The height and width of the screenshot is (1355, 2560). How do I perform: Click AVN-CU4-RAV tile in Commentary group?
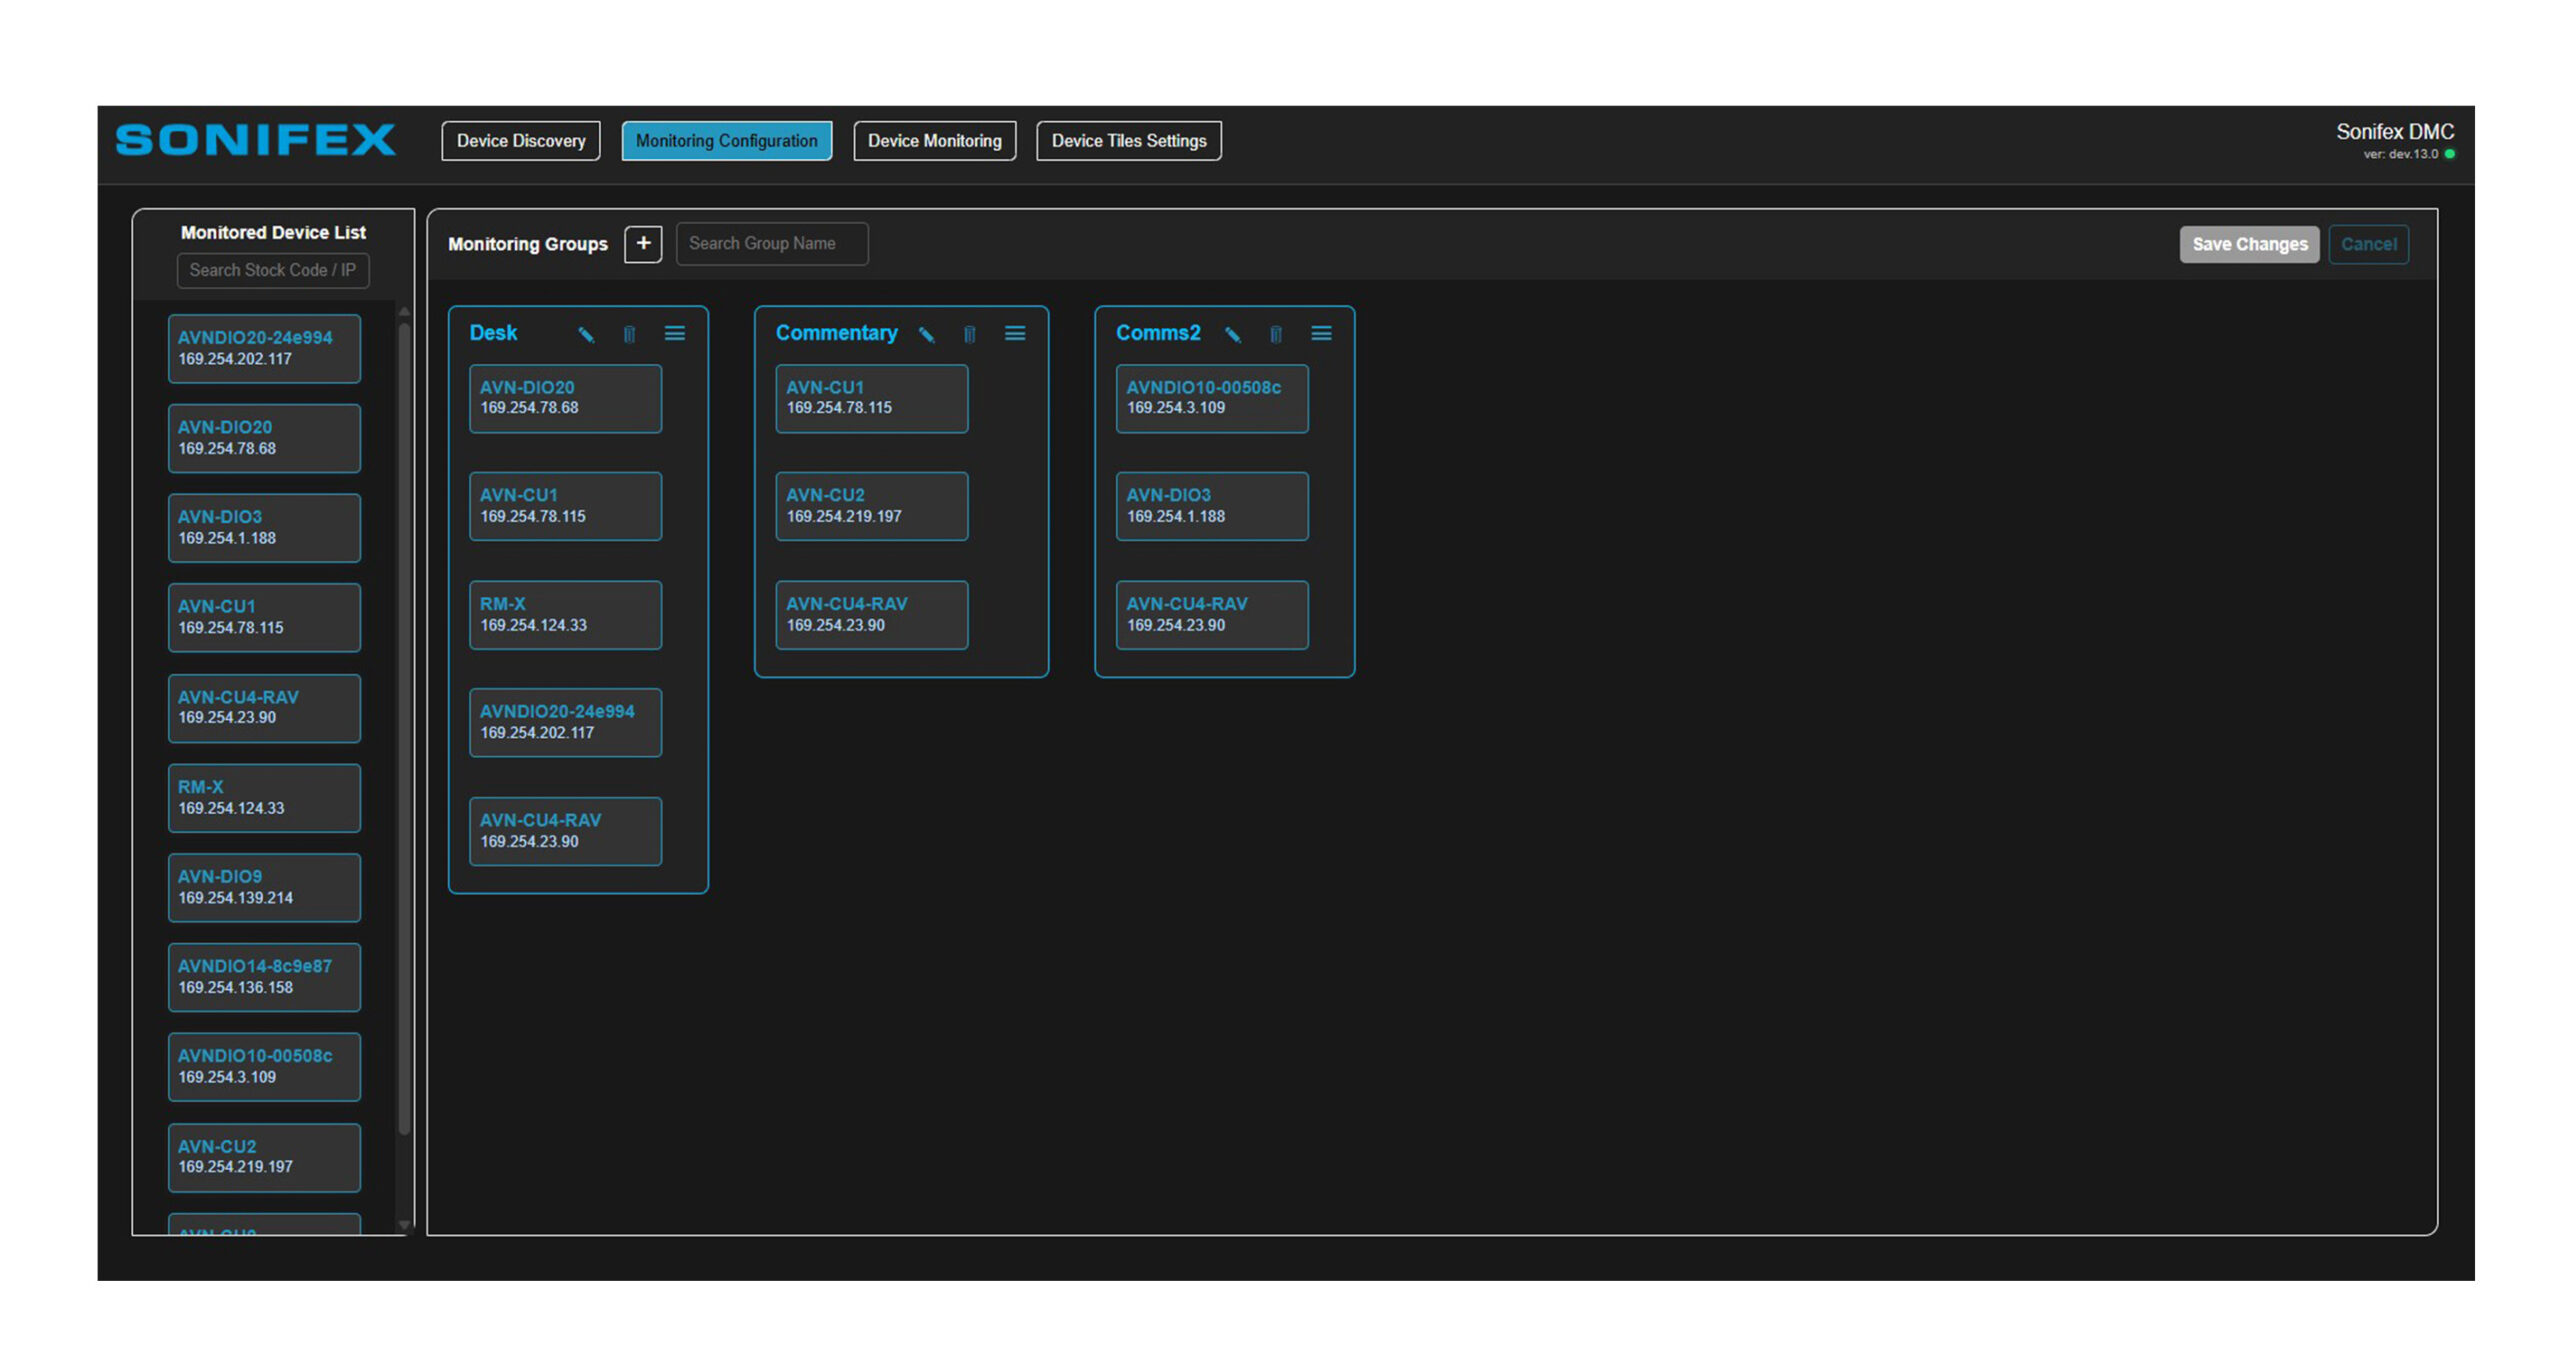coord(871,615)
